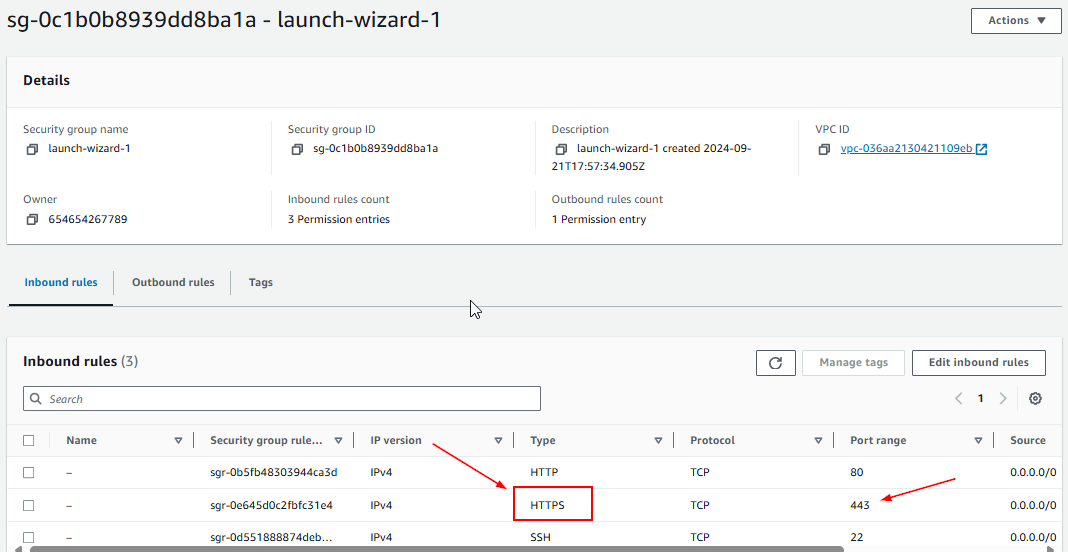Open the Tags tab
Screen dimensions: 1068x552
pos(261,282)
